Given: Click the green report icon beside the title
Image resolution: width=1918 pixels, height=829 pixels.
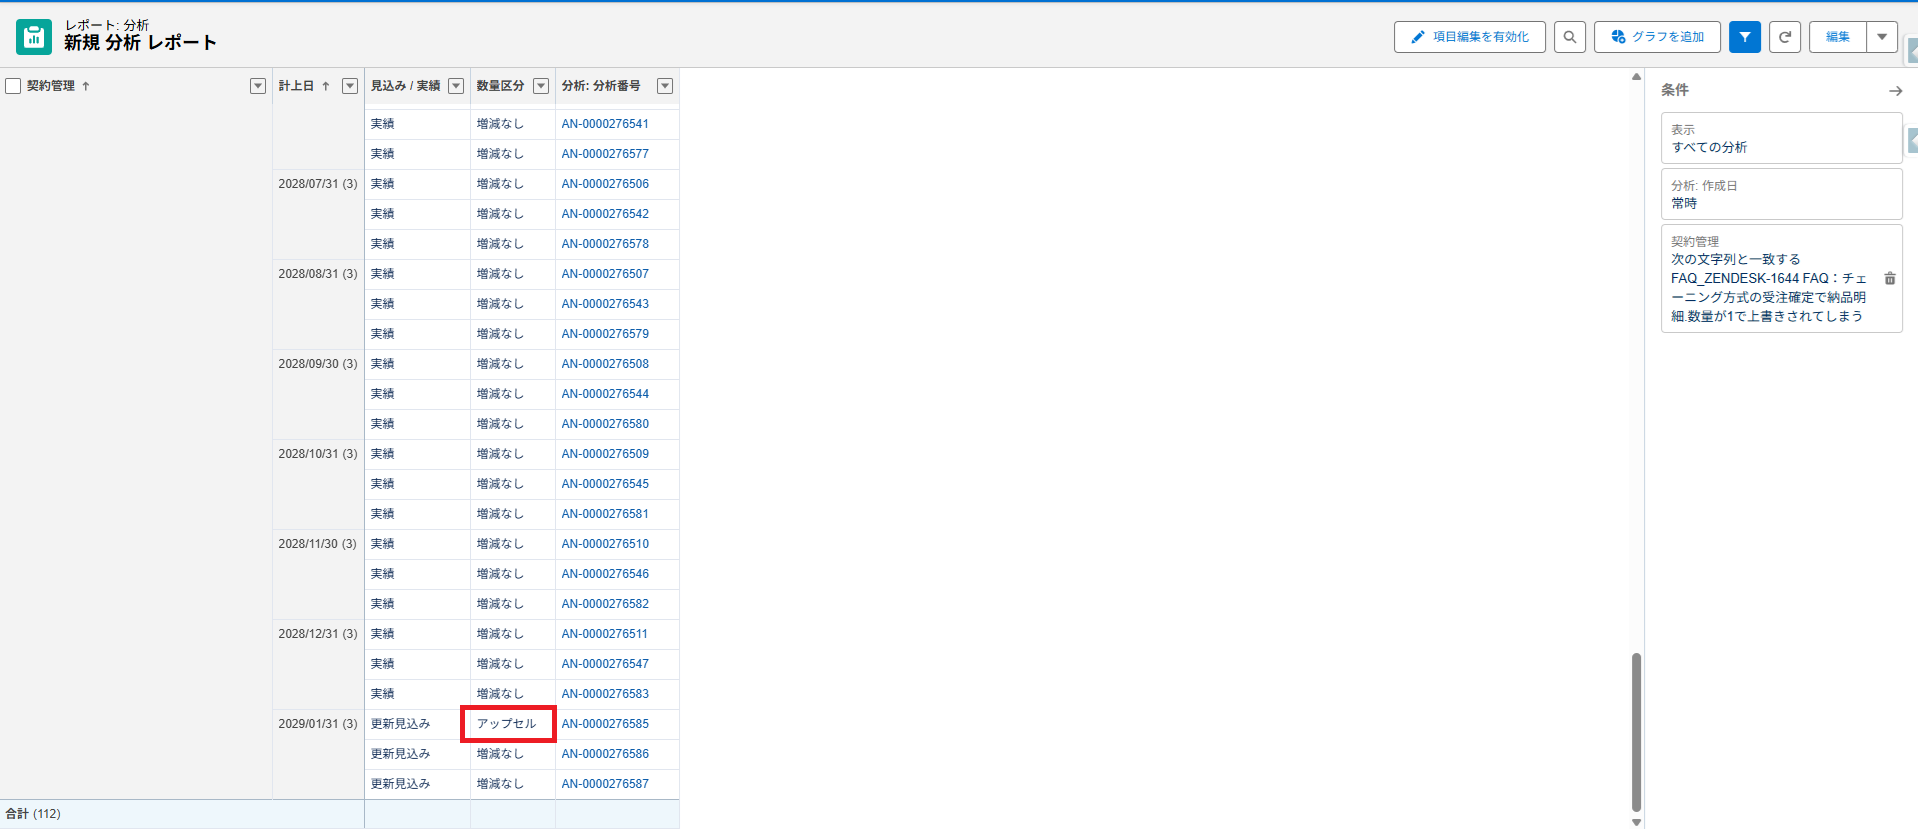Looking at the screenshot, I should [34, 37].
